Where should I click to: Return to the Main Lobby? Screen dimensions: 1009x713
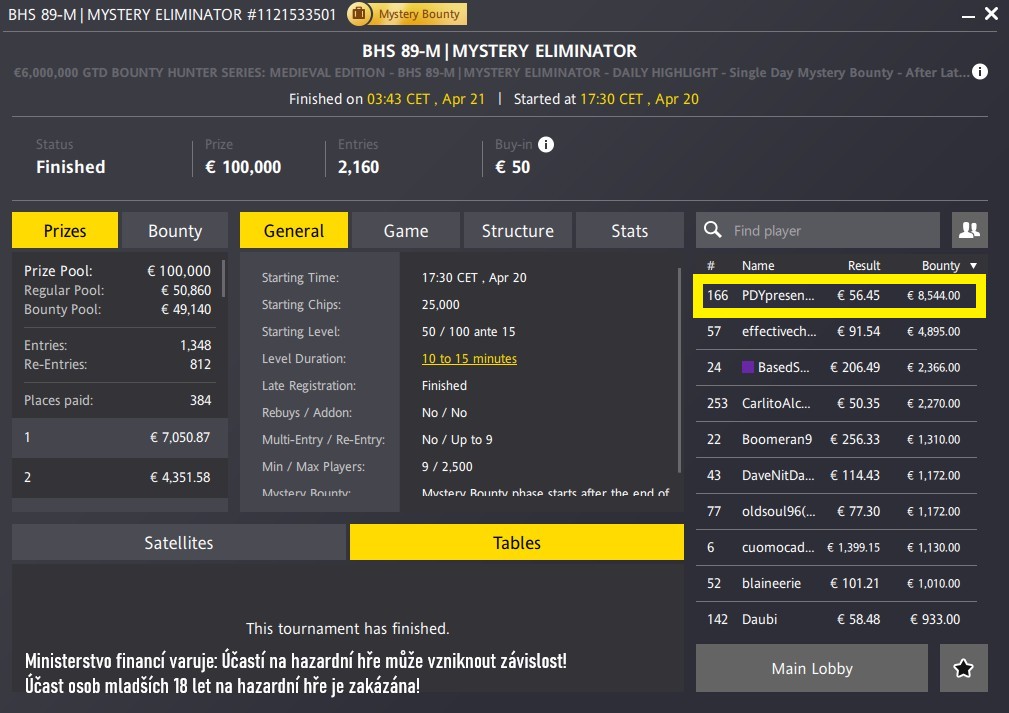[x=812, y=669]
